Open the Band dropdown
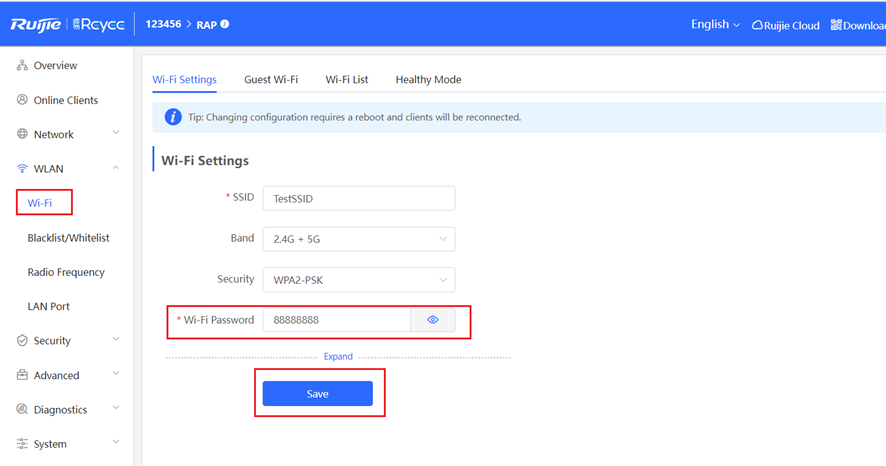Image resolution: width=886 pixels, height=466 pixels. pos(359,239)
